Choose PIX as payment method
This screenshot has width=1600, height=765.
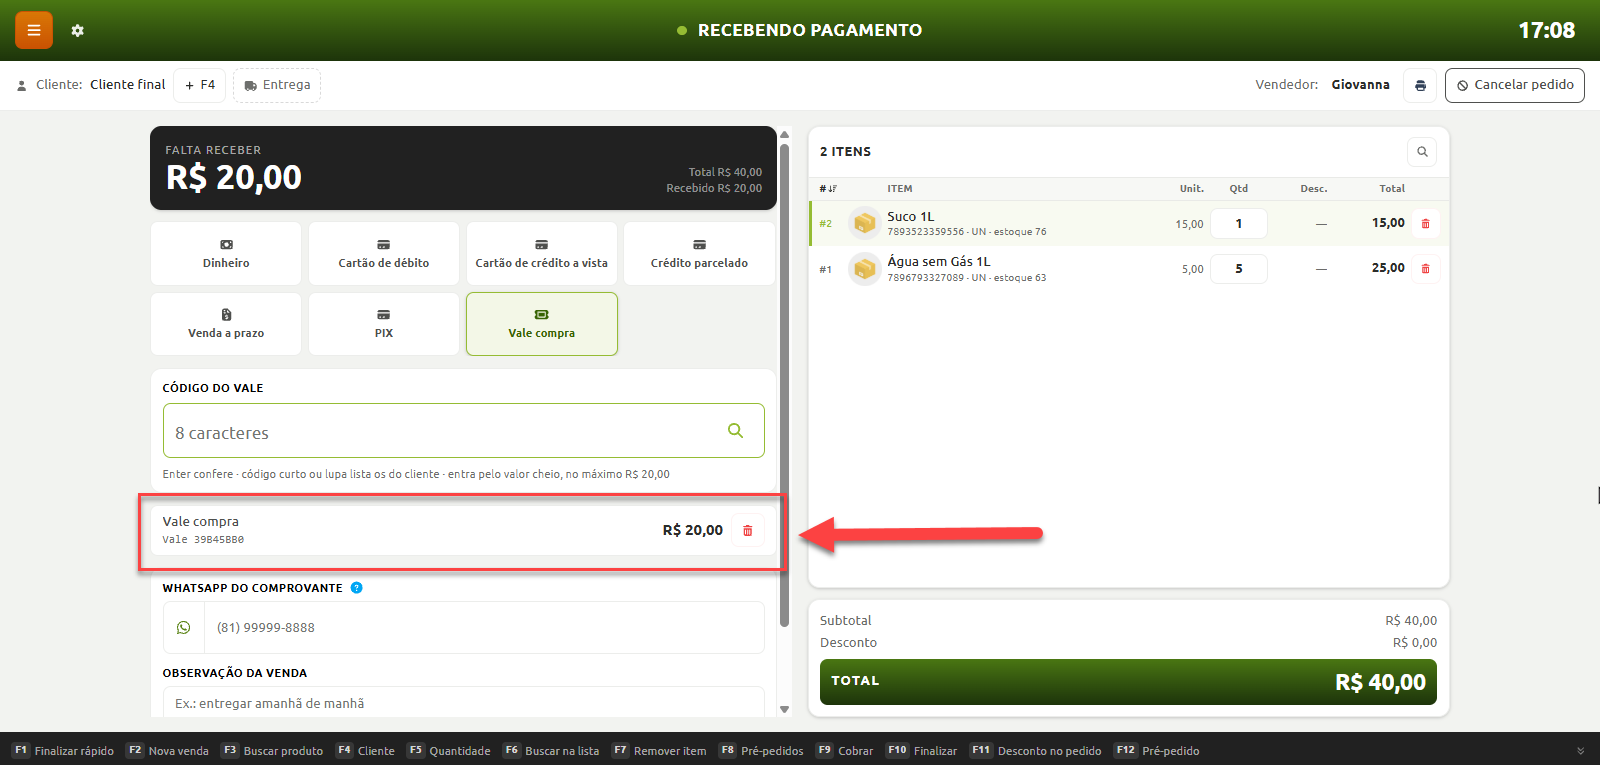tap(384, 324)
